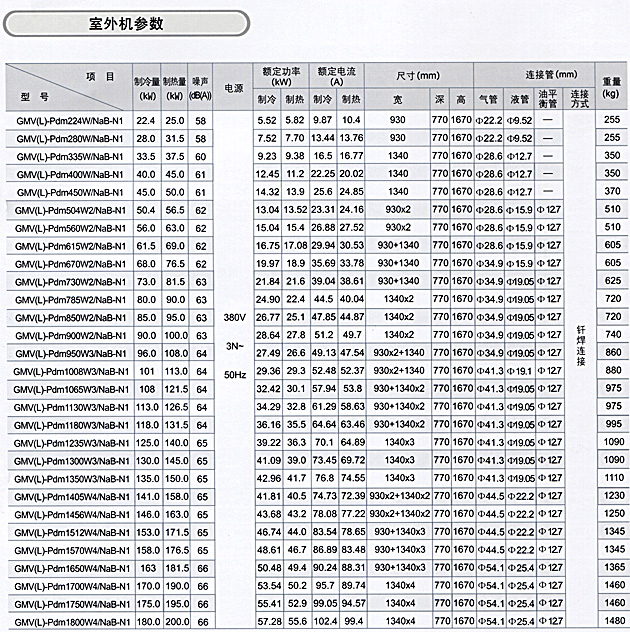The height and width of the screenshot is (632, 630).
Task: Select model GMV(L)-Pdm1008W3/NaB-N1
Action: tap(71, 372)
